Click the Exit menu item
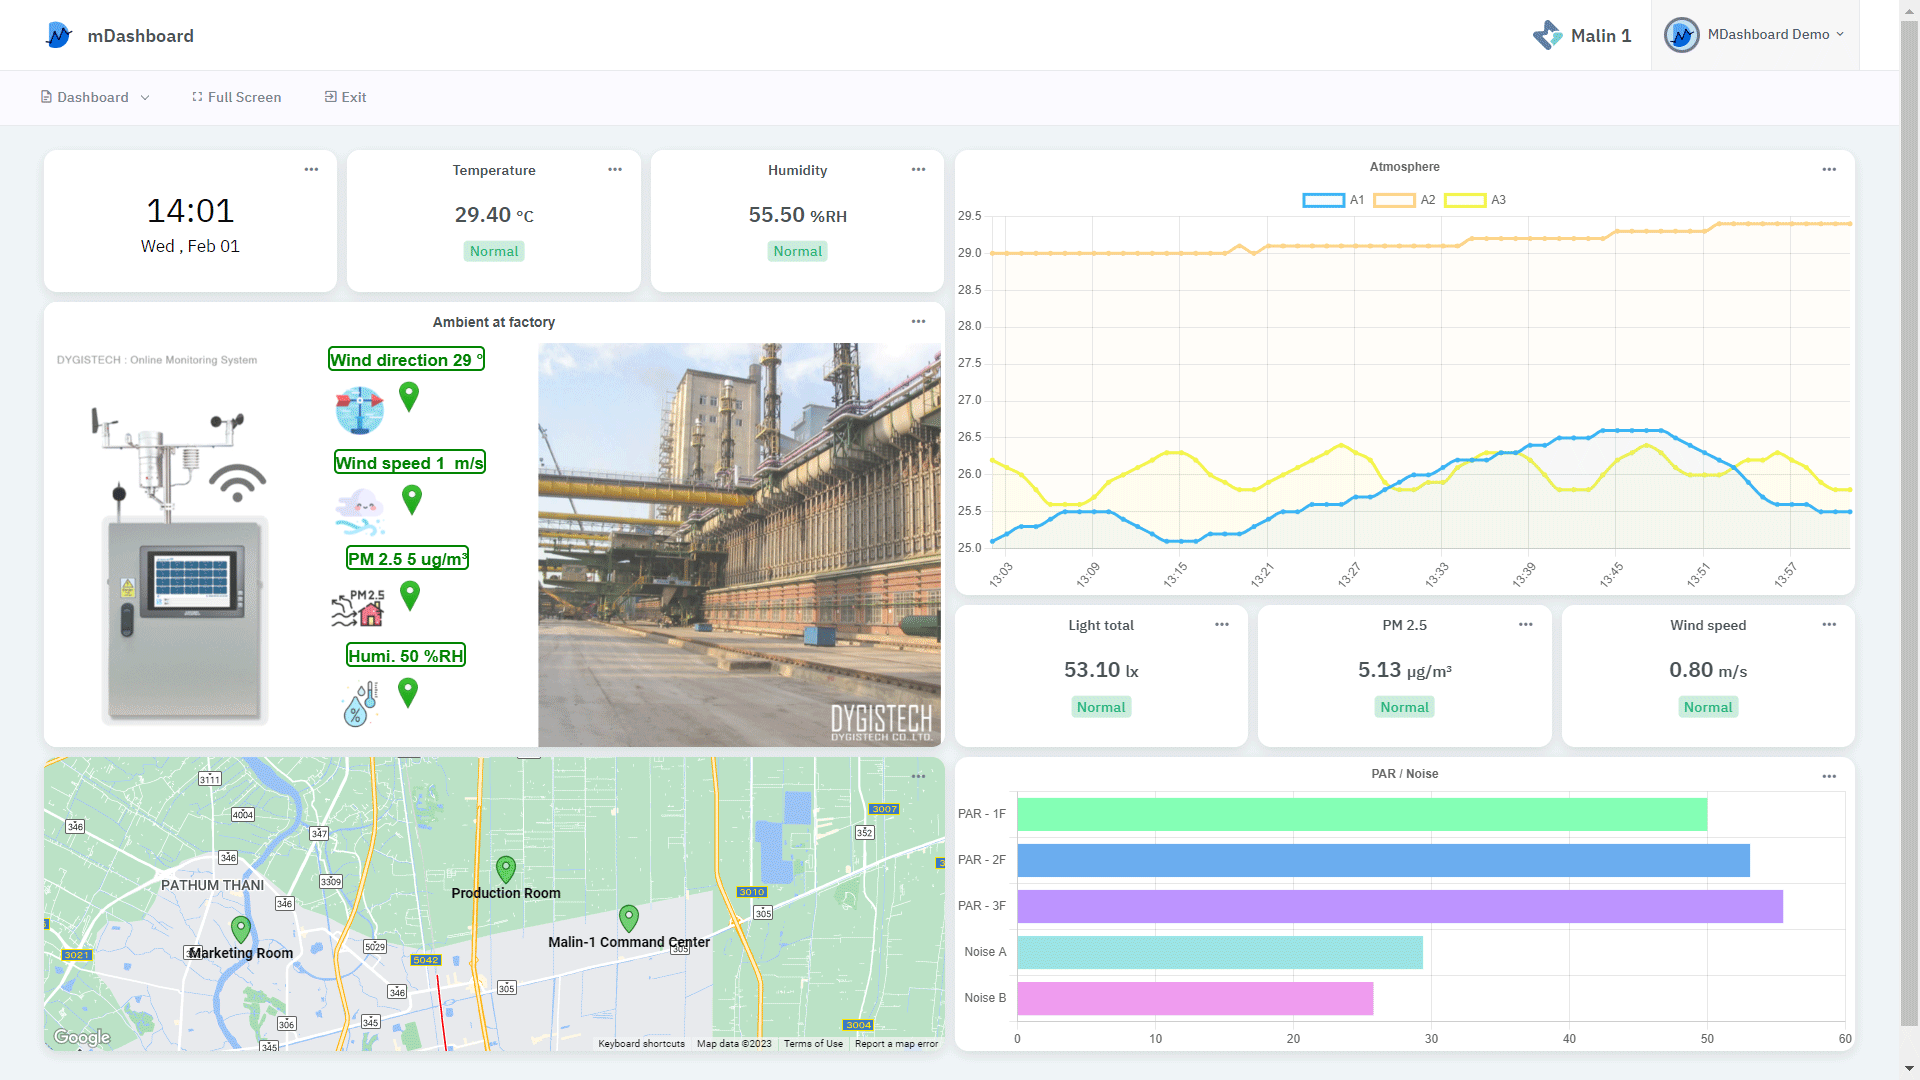 (345, 97)
